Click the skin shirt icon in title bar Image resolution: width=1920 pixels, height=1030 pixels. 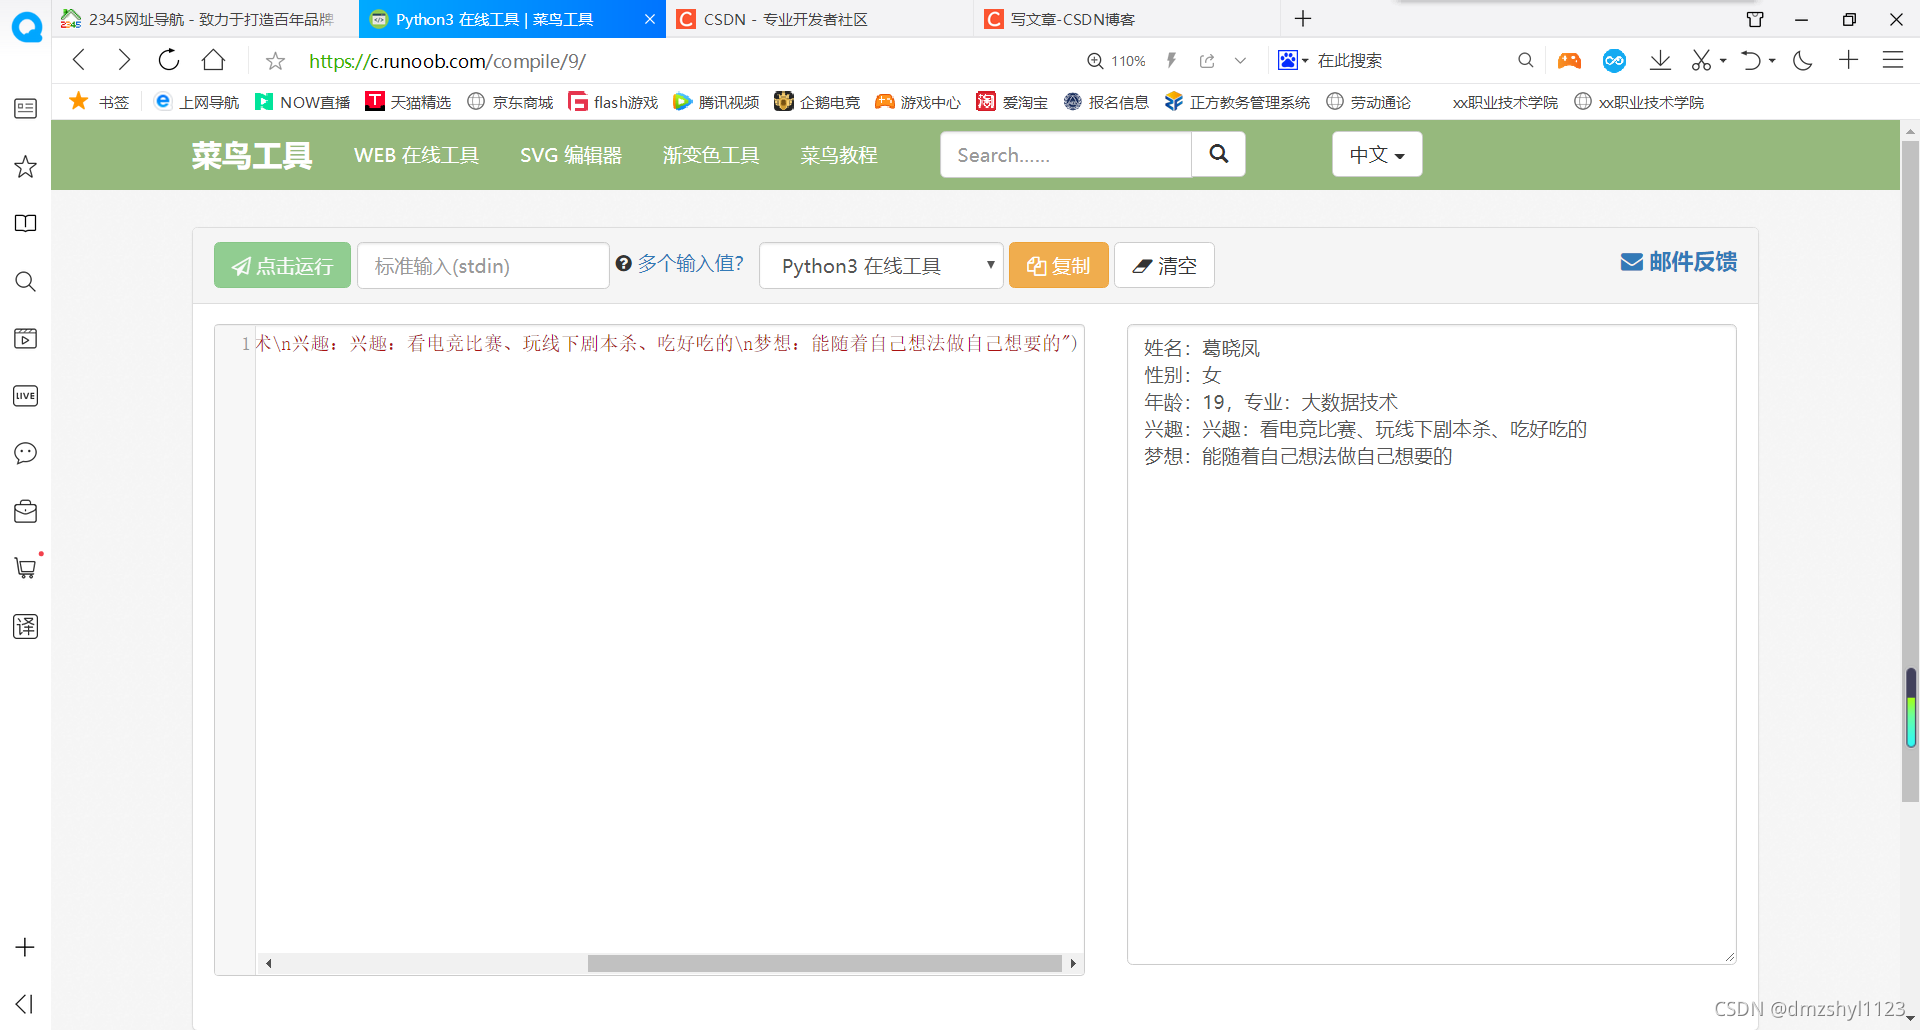click(x=1755, y=19)
